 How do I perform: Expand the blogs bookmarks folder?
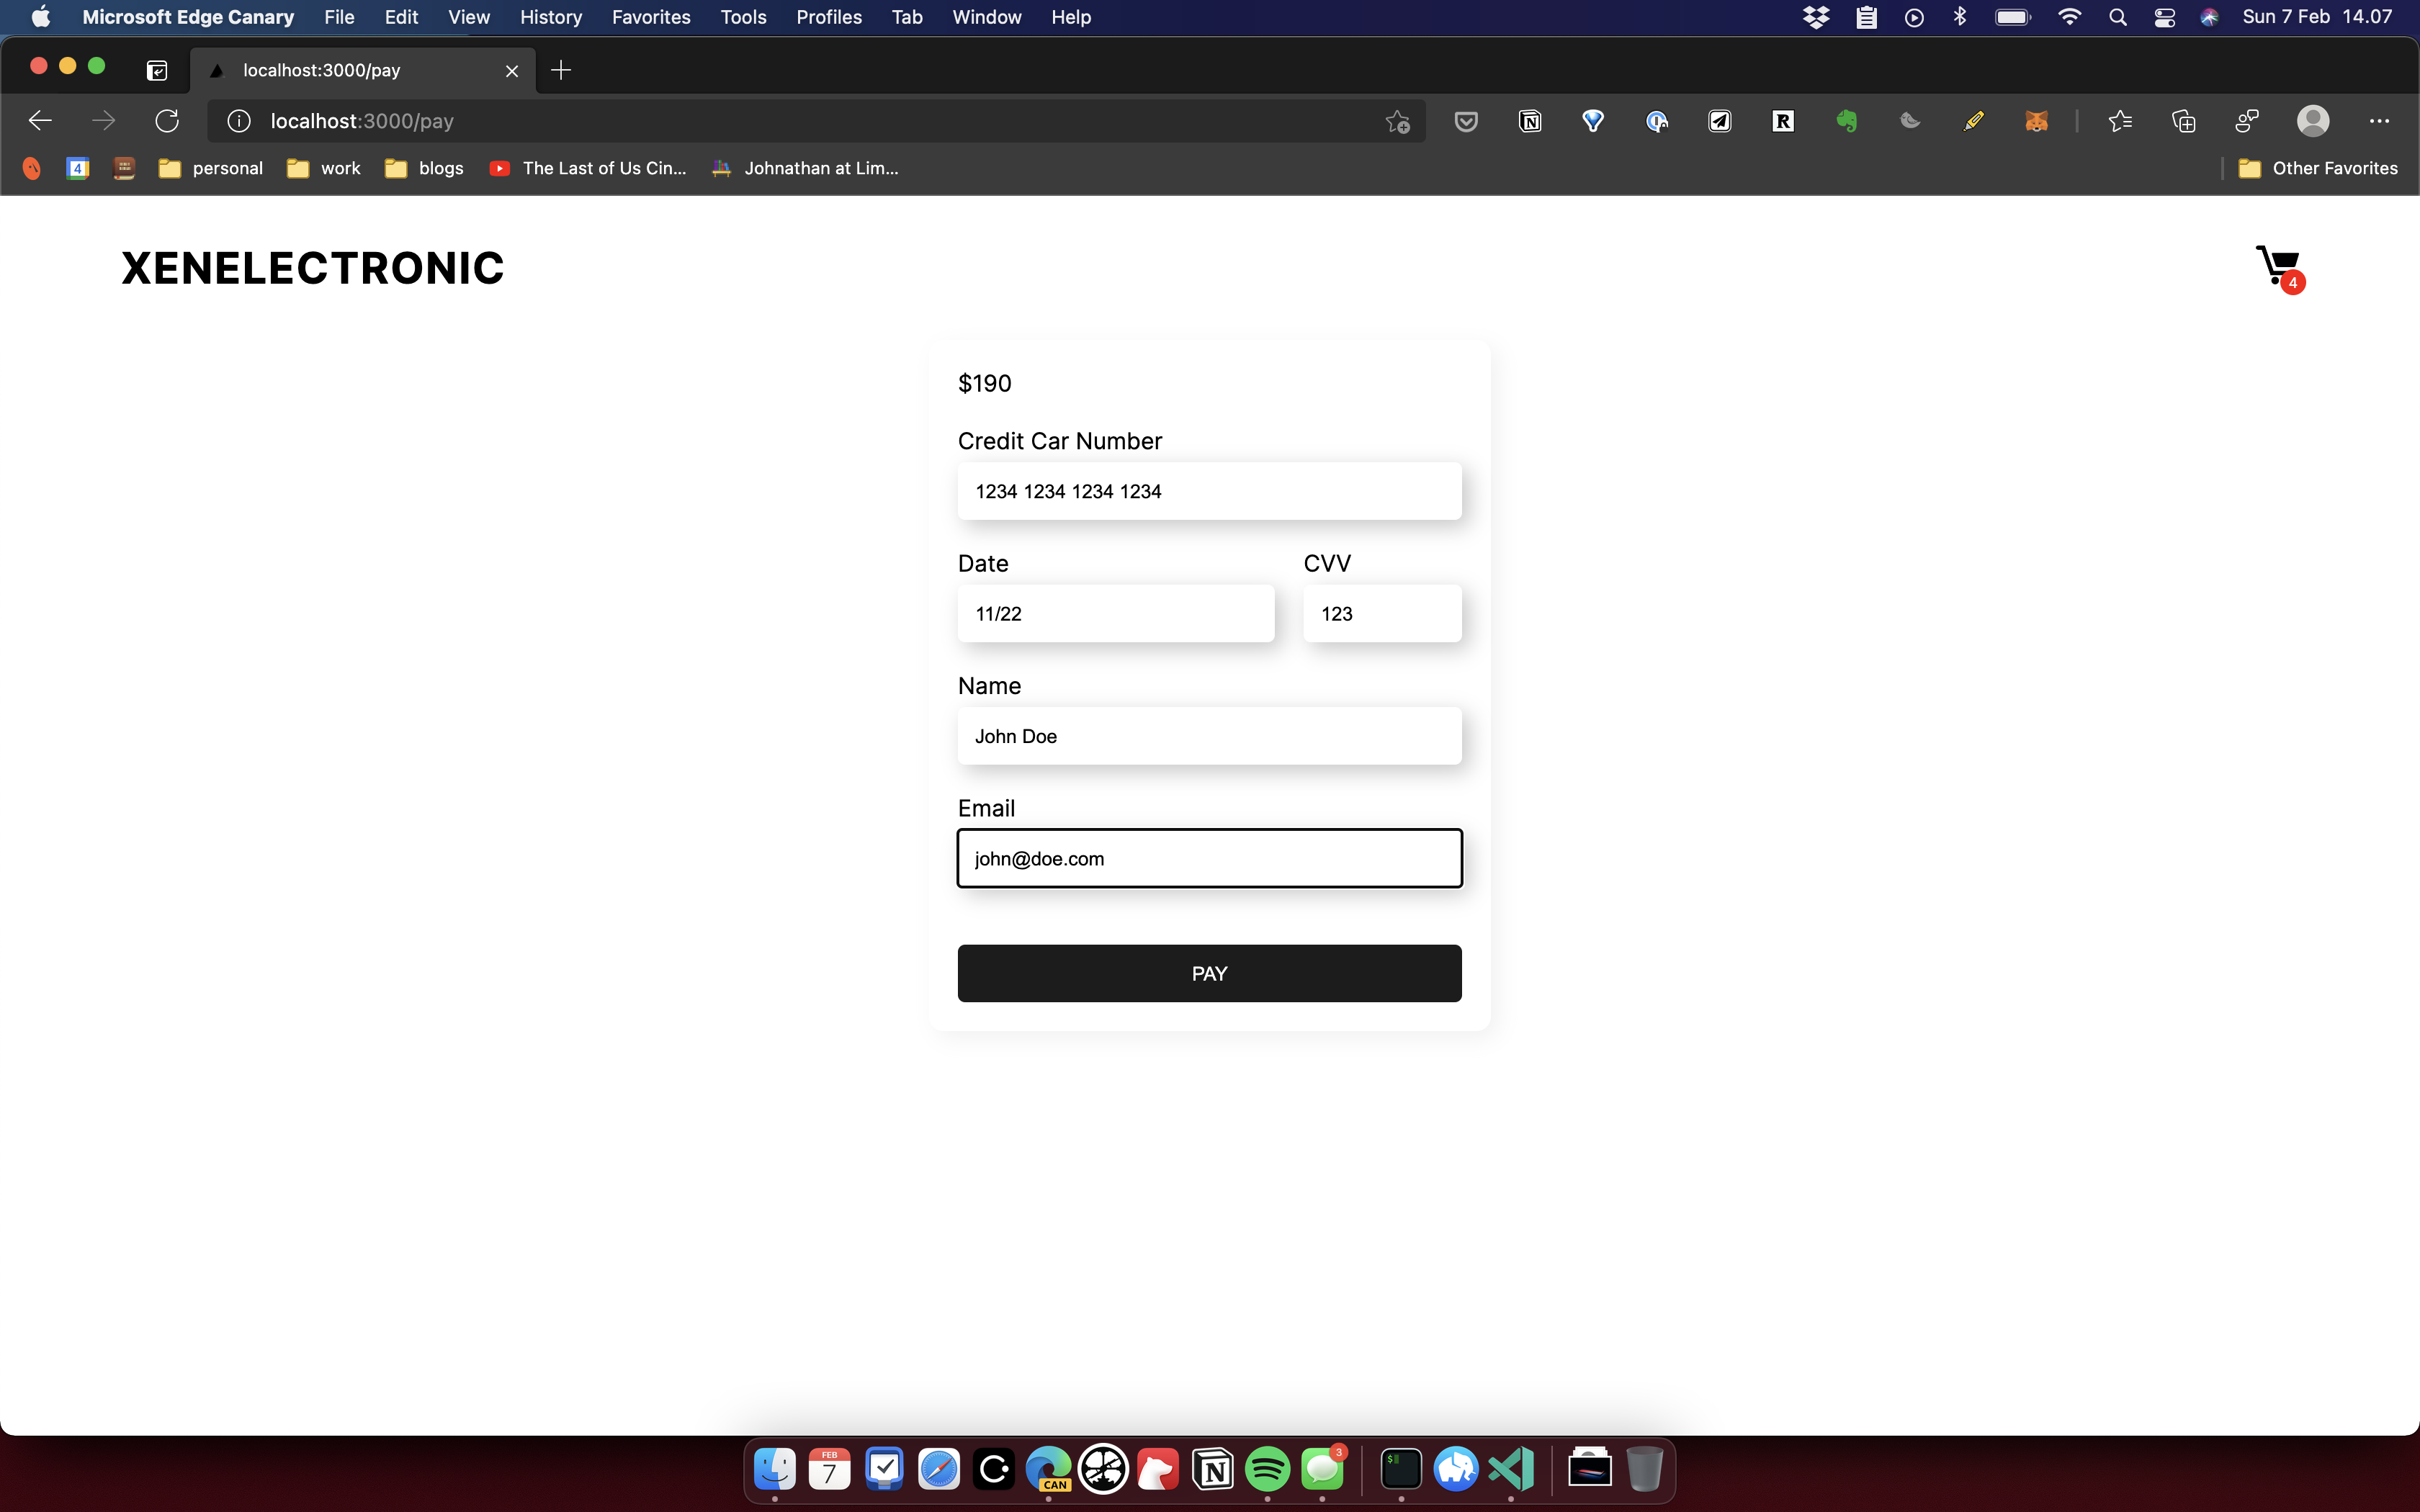click(x=425, y=168)
